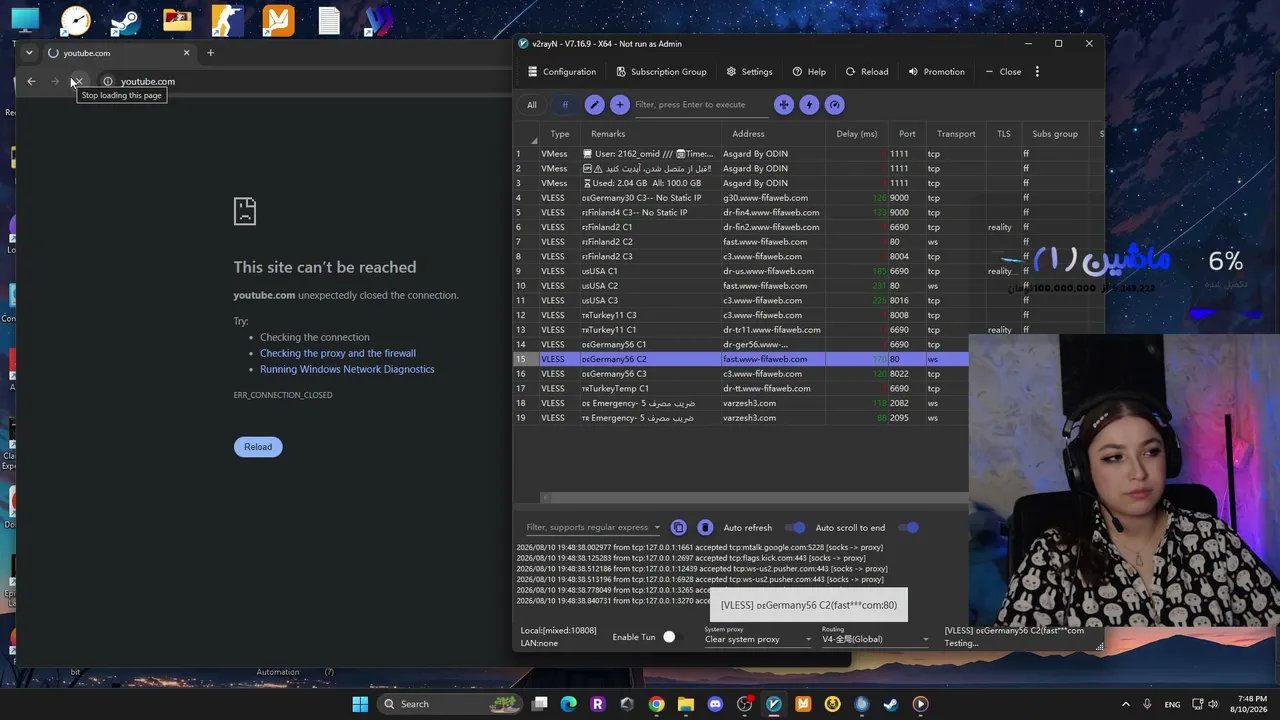
Task: Open the browser tab list chevron
Action: tap(29, 53)
